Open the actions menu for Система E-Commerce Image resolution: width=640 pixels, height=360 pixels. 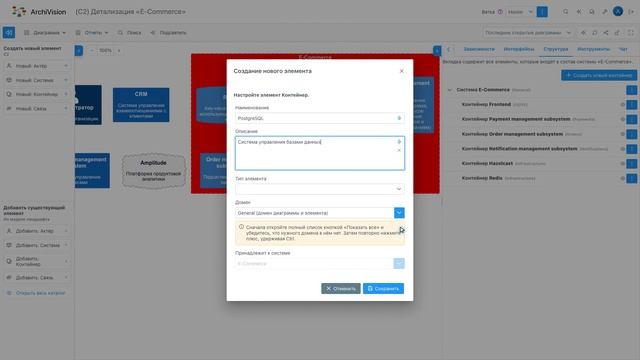[x=631, y=90]
